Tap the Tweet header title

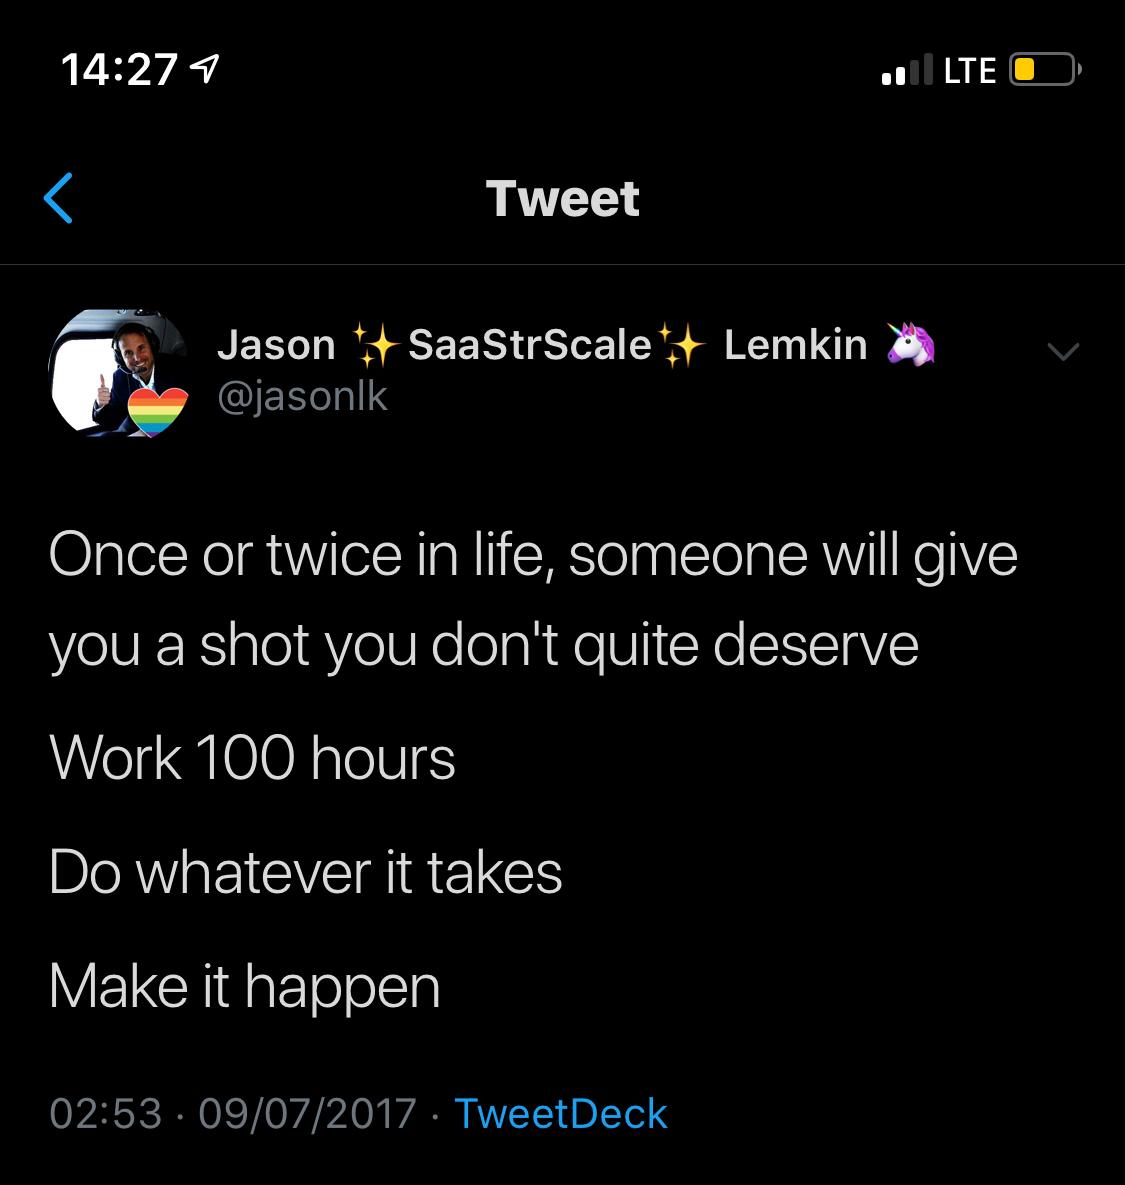click(562, 198)
